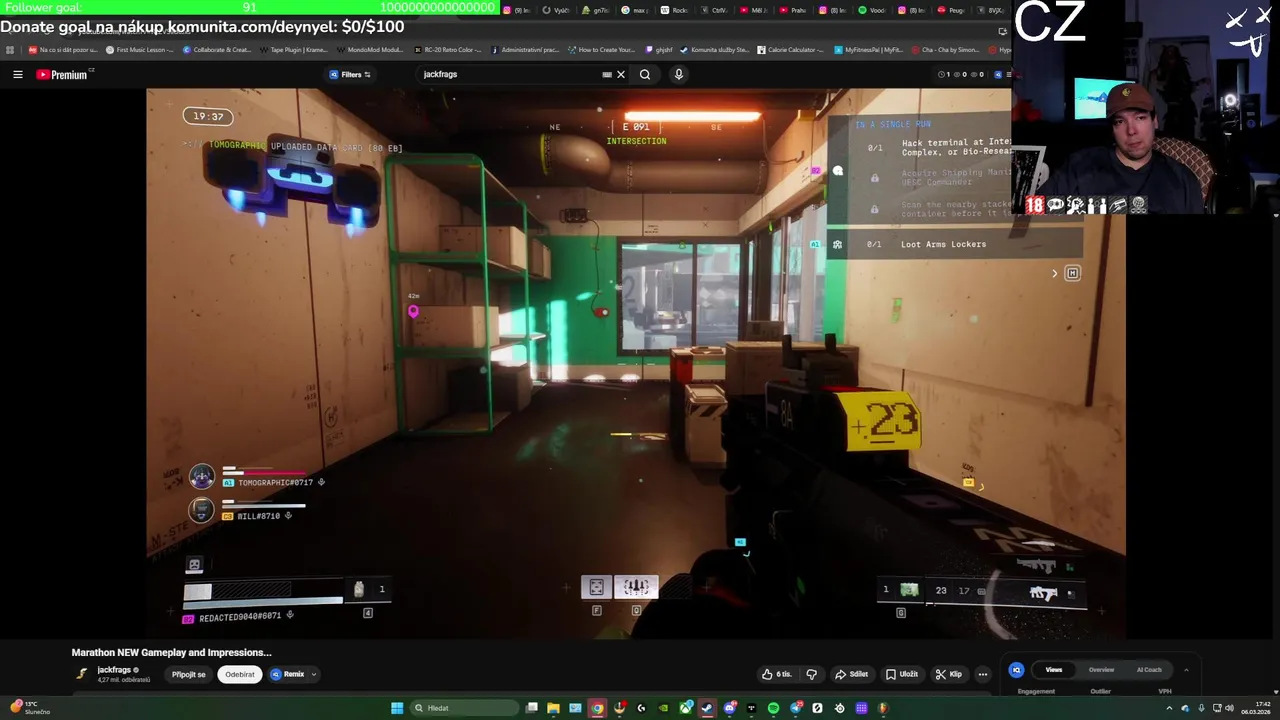
Task: Open the on-screen keyboard icon in the search box
Action: tap(607, 74)
